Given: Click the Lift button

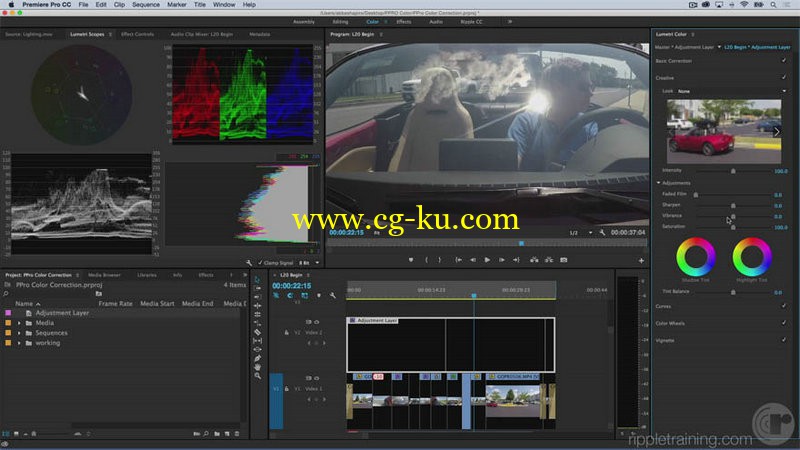Looking at the screenshot, I should [534, 260].
